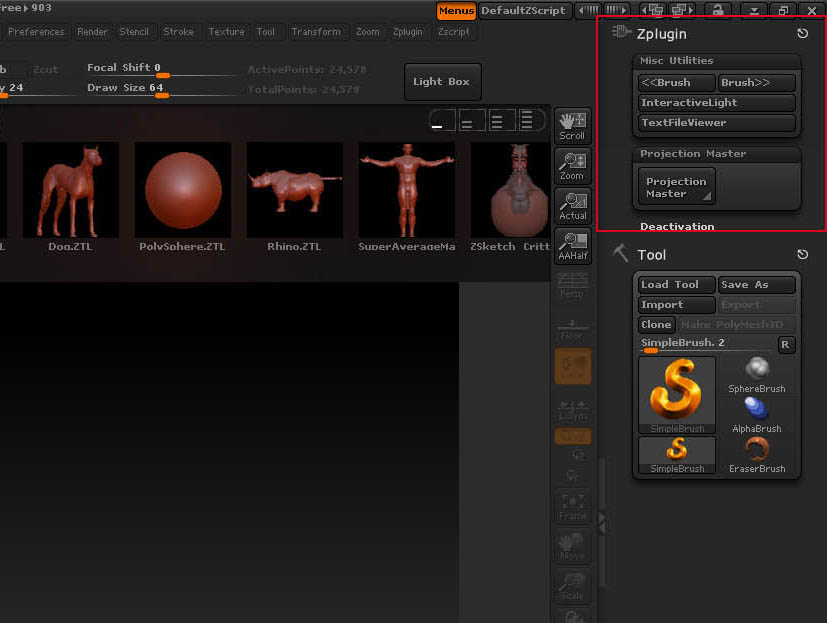Select the Zoom magnifier on the right shelf

572,166
